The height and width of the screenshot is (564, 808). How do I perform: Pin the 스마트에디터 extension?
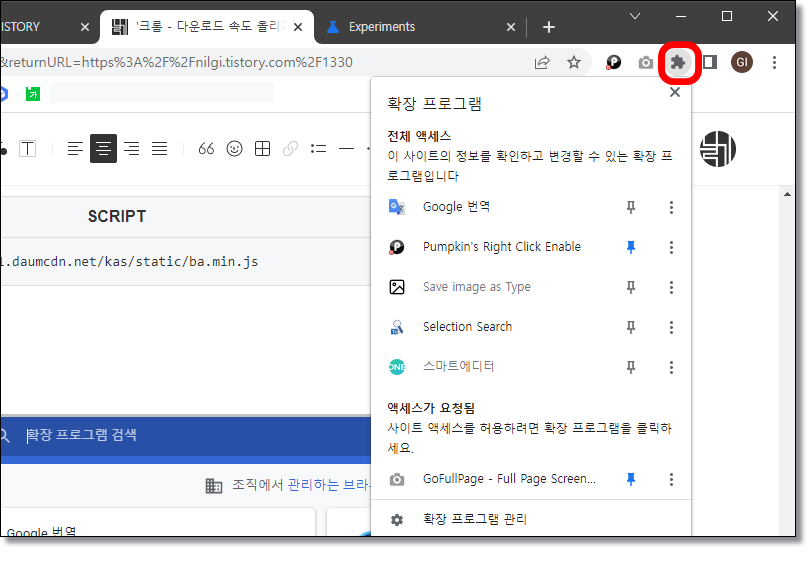[631, 367]
